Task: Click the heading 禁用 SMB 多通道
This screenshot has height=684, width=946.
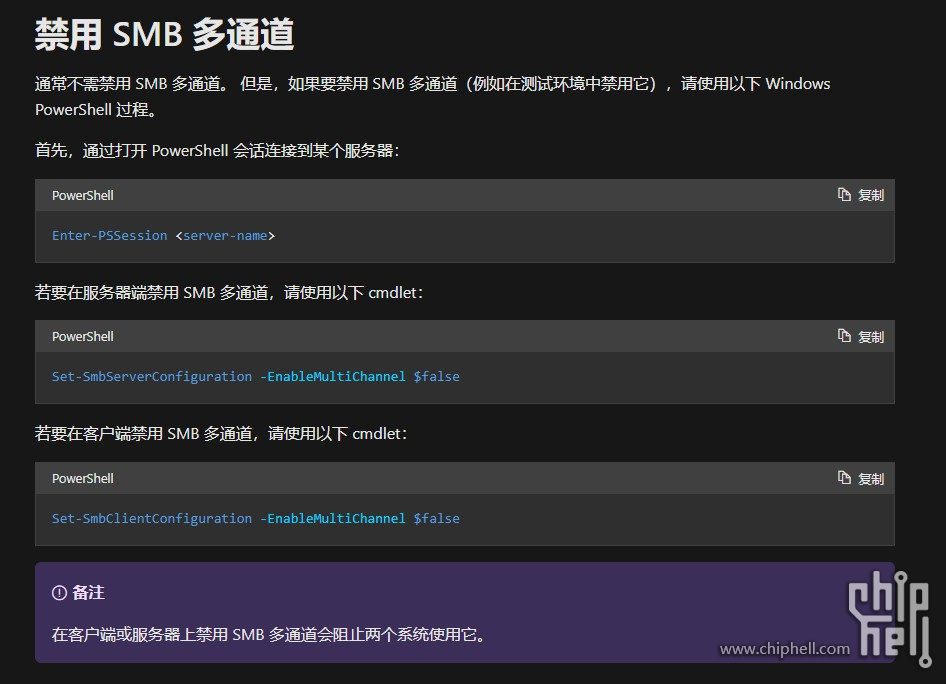Action: pos(164,34)
